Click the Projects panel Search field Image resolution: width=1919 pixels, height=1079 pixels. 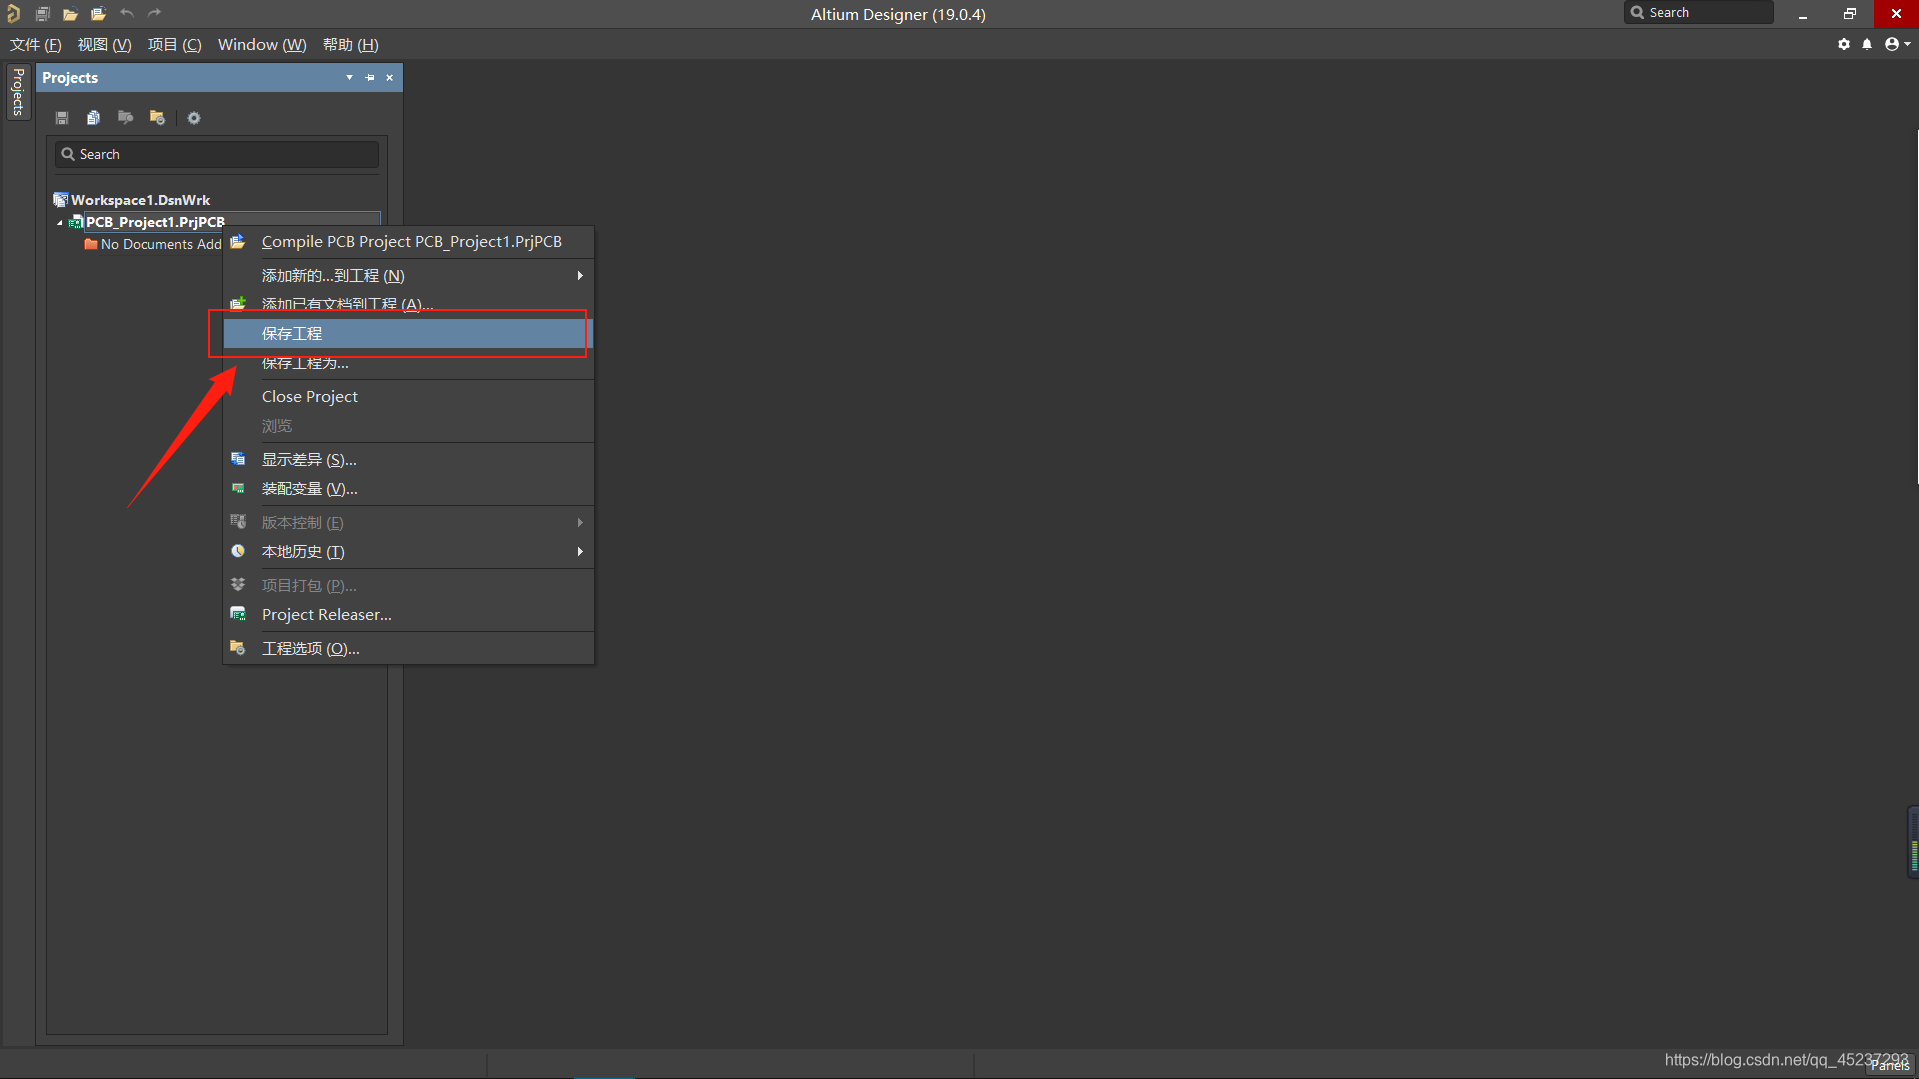[217, 154]
